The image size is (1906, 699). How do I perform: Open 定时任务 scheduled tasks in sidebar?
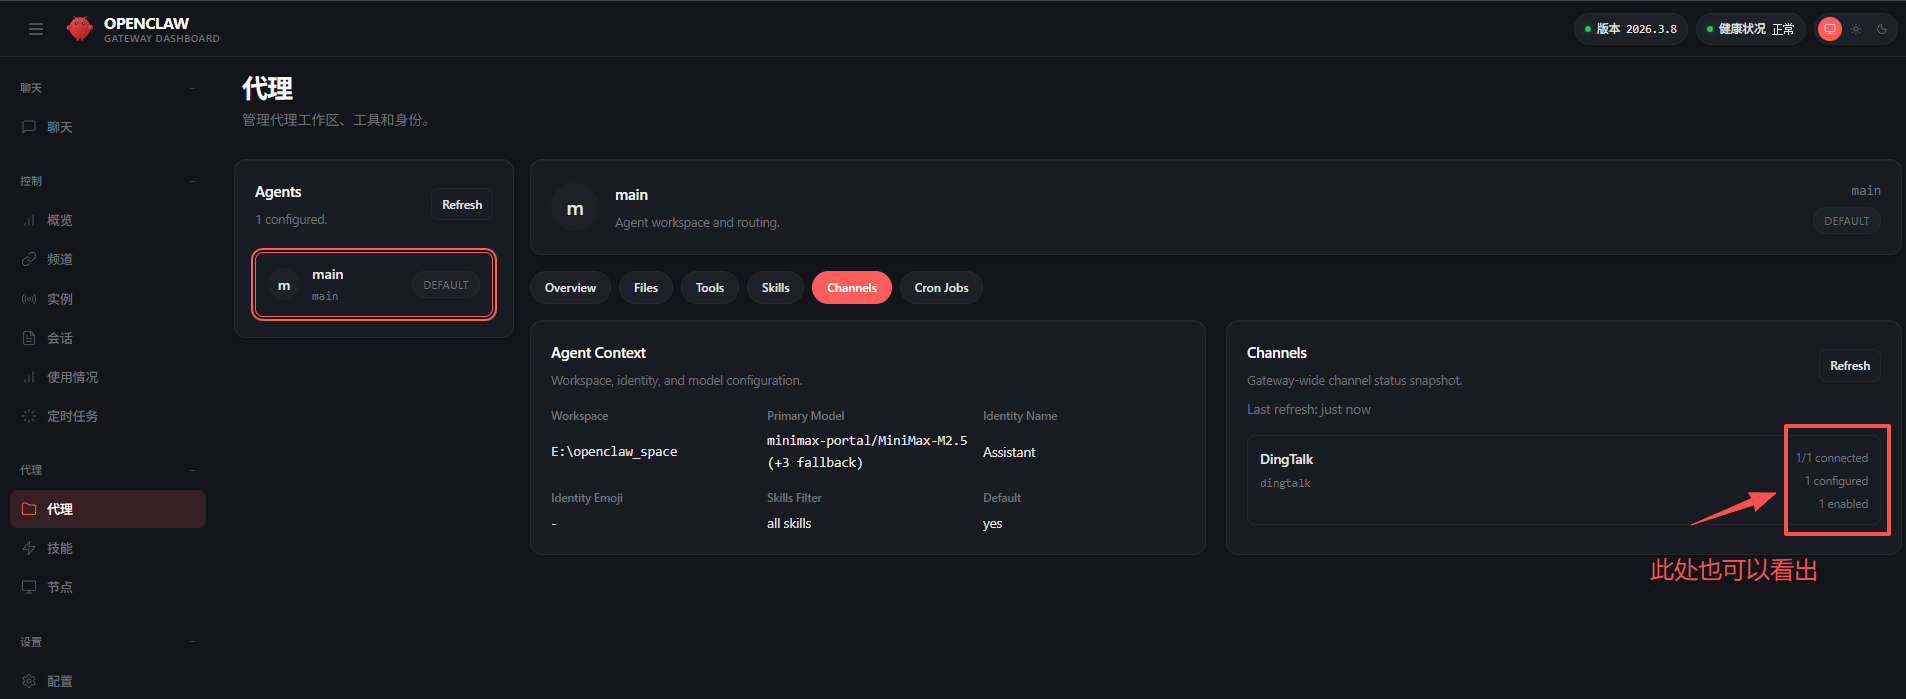click(x=107, y=416)
